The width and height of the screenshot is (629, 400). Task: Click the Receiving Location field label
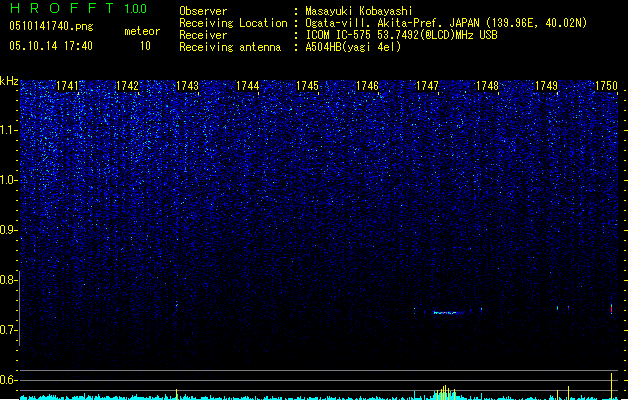(x=233, y=23)
